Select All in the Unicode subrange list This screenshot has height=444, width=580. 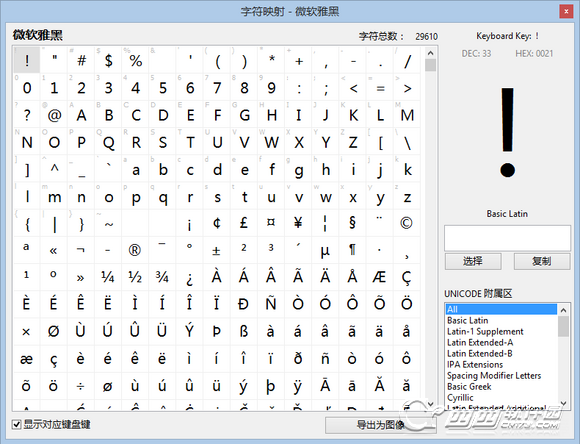coord(501,309)
